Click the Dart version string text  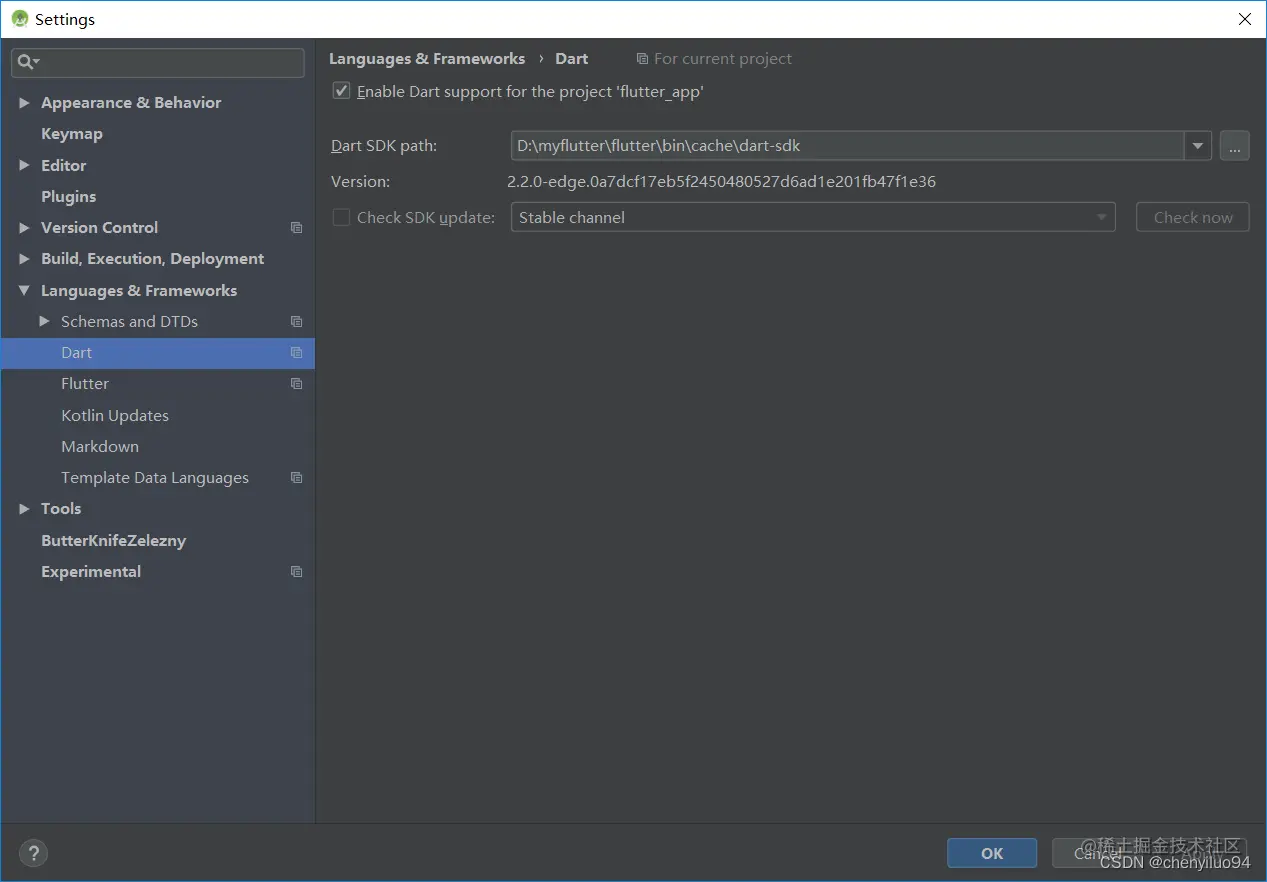(721, 182)
